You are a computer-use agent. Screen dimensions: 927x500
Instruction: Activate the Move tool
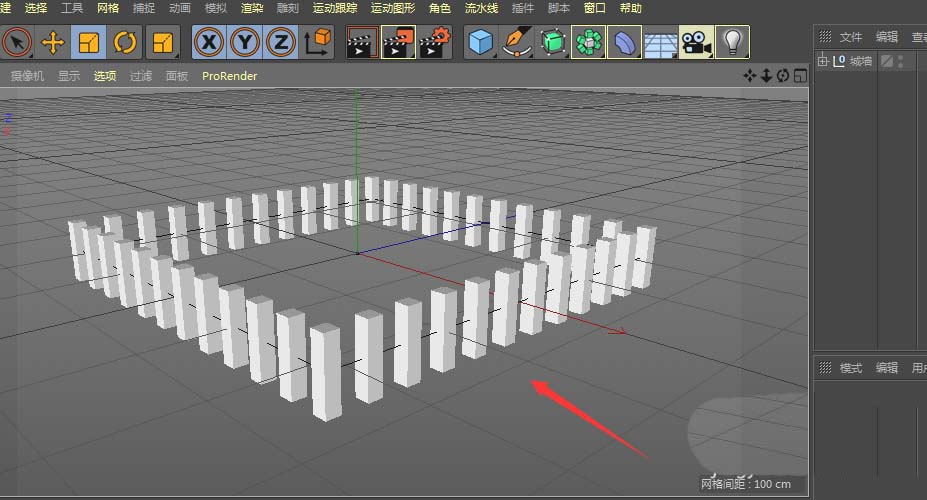pyautogui.click(x=53, y=43)
